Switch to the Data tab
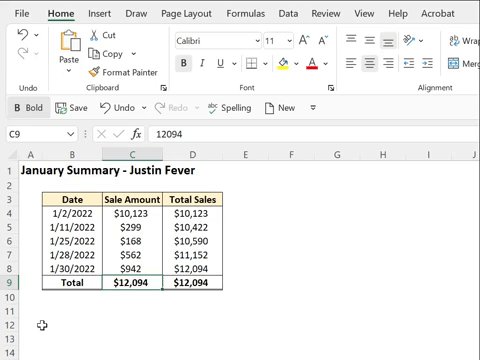Screen dimensions: 480x360 click(x=288, y=14)
